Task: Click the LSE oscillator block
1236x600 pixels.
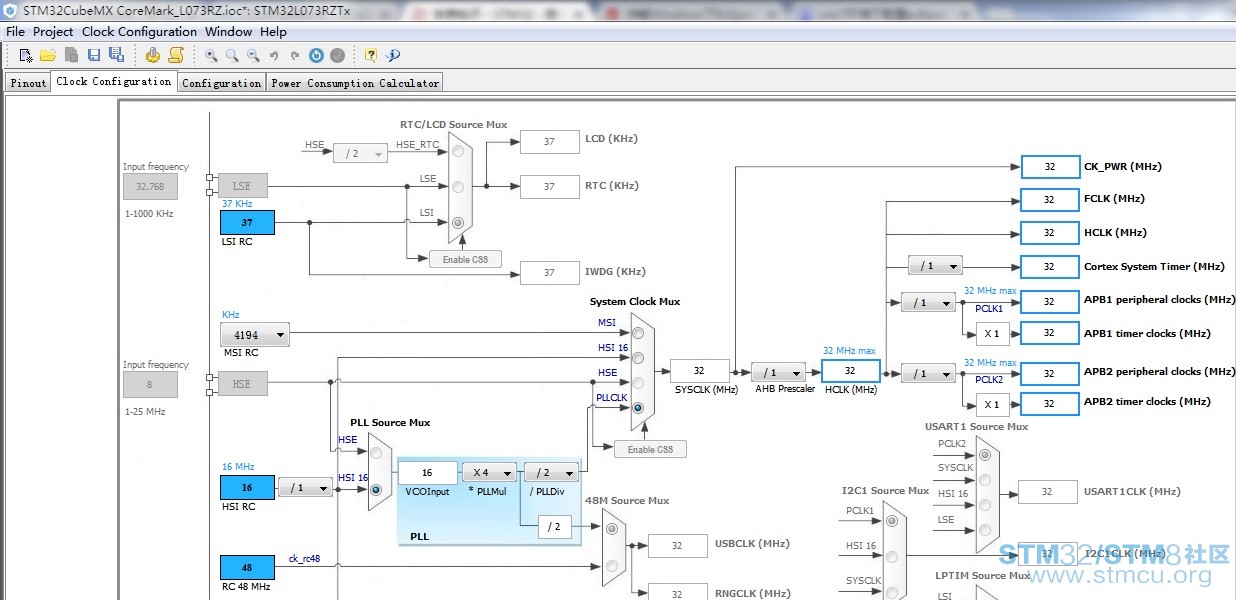Action: click(x=241, y=186)
